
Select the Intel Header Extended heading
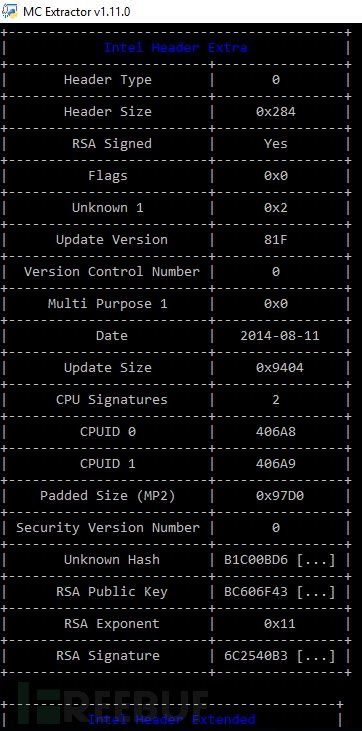172,719
